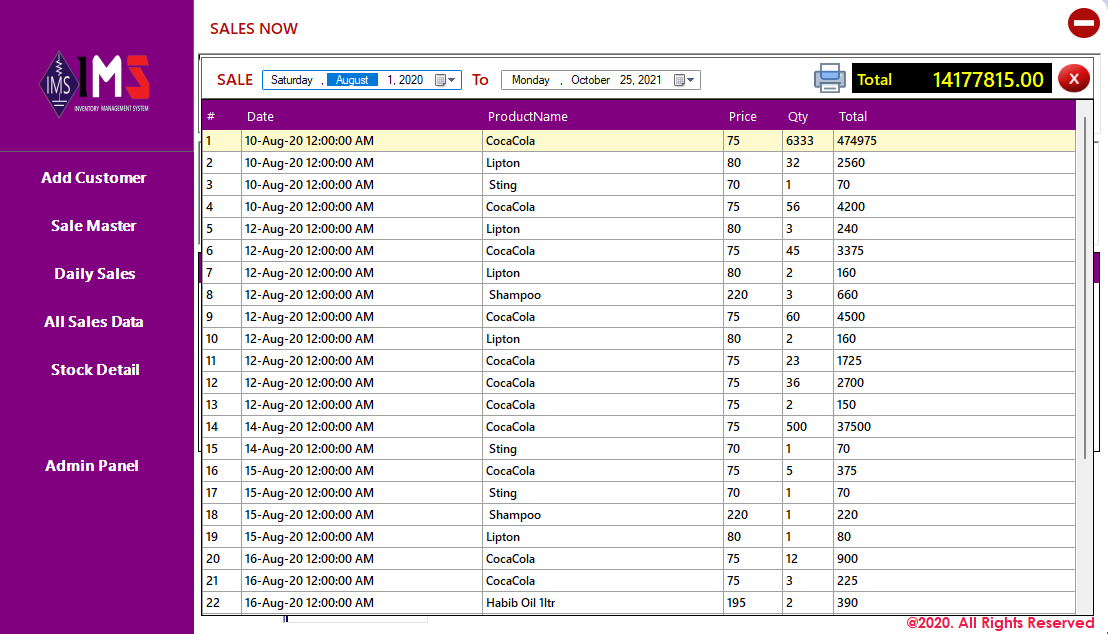1108x634 pixels.
Task: Click the Total column header
Action: [853, 117]
